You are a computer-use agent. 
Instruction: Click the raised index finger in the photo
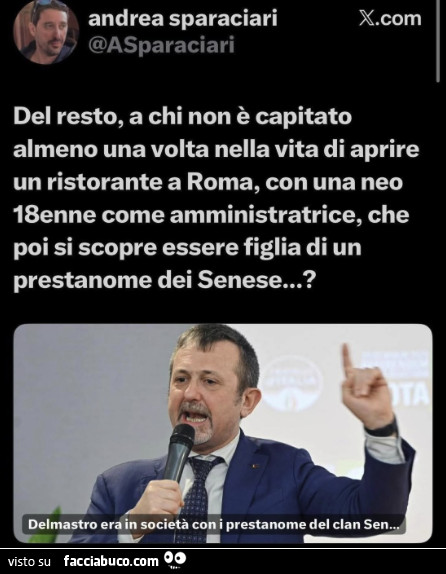pos(348,360)
